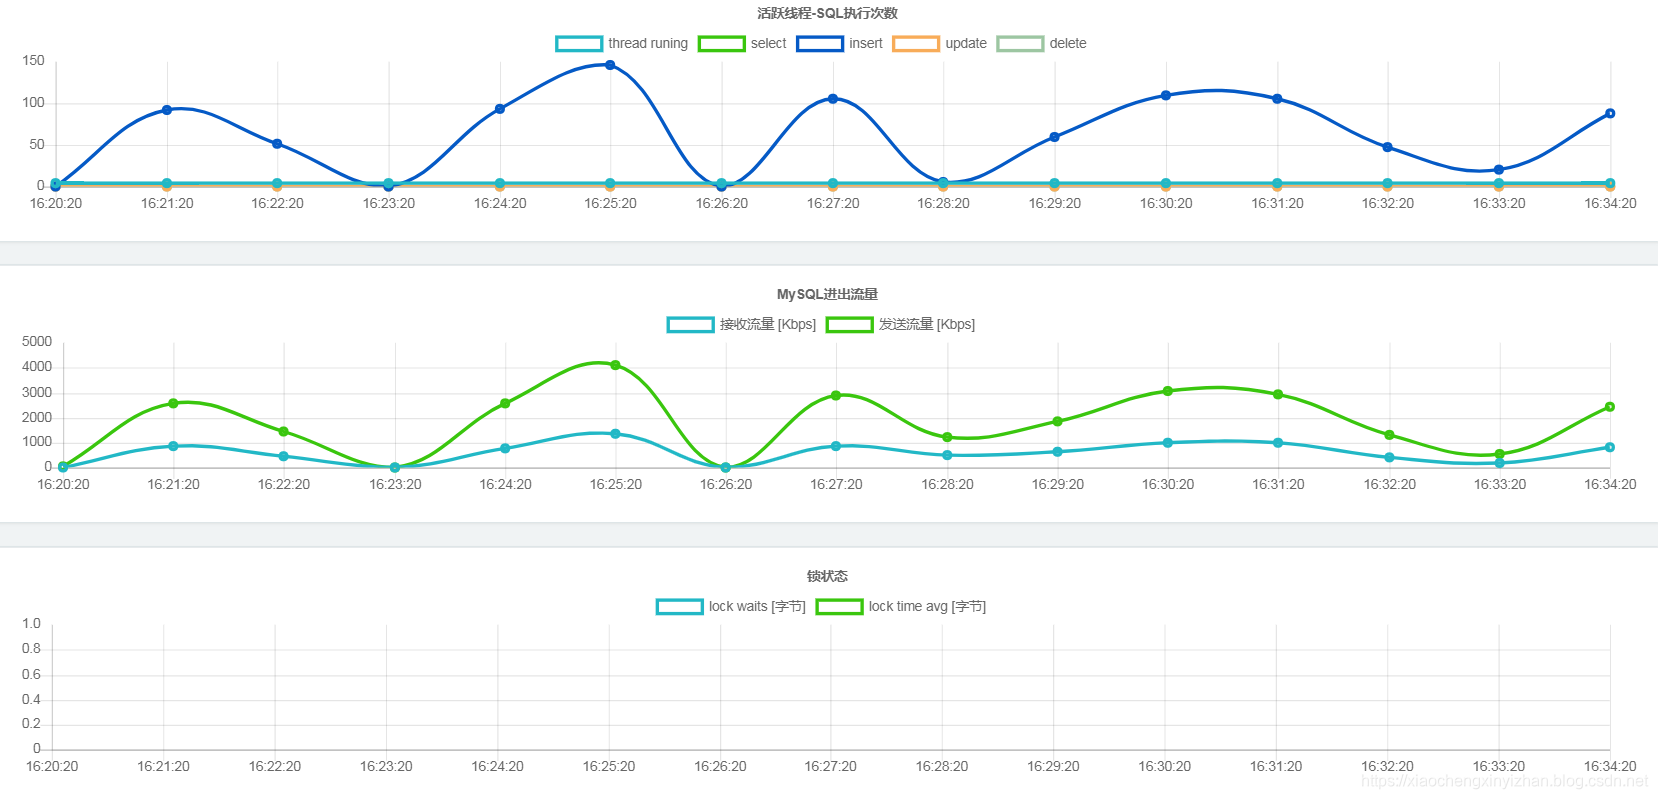This screenshot has width=1658, height=799.
Task: Click x-axis label 16:23:20 in SQL chart
Action: [x=389, y=203]
